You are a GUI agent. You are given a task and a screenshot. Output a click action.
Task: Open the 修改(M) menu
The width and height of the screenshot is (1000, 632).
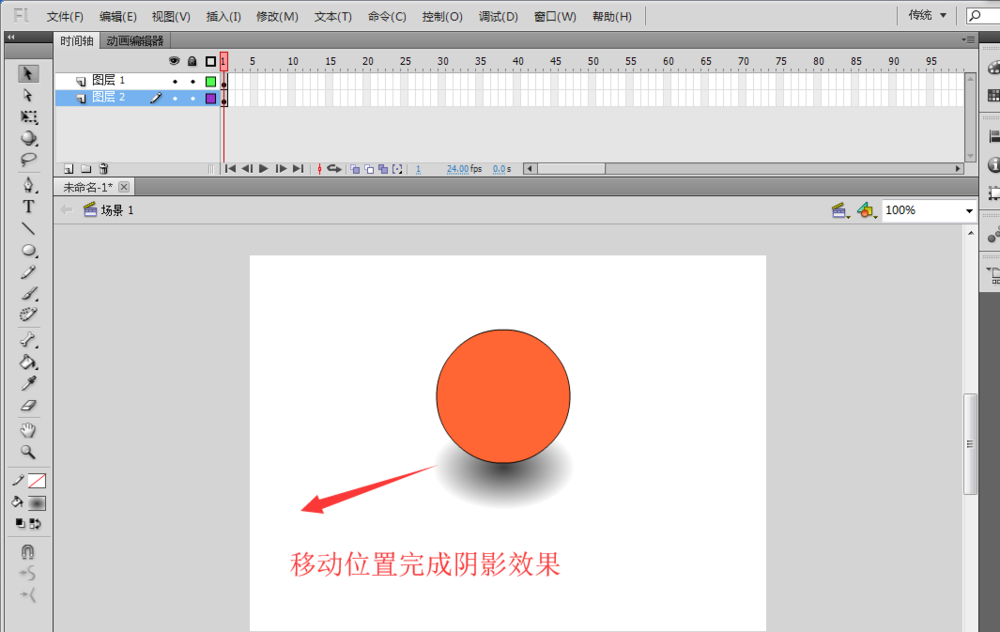[x=277, y=17]
